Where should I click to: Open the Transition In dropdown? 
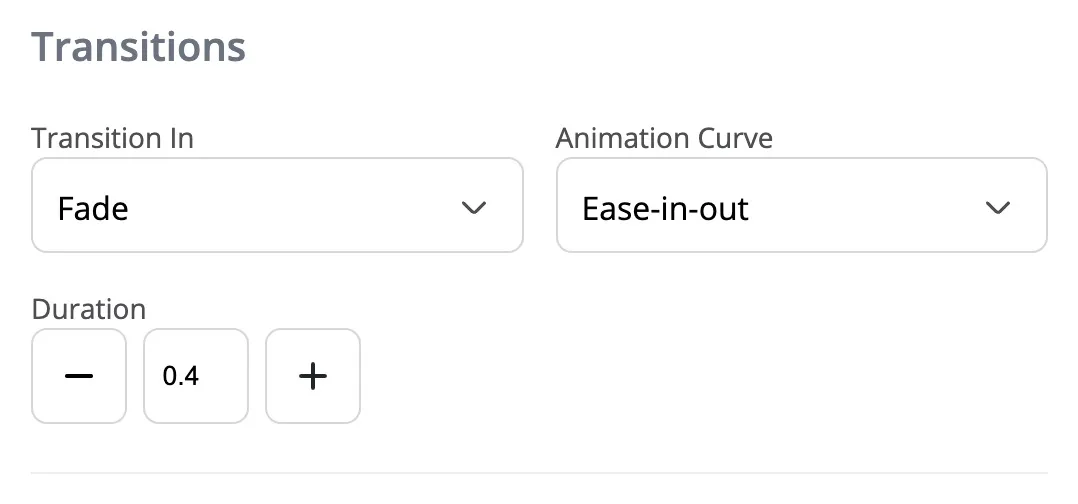[277, 205]
